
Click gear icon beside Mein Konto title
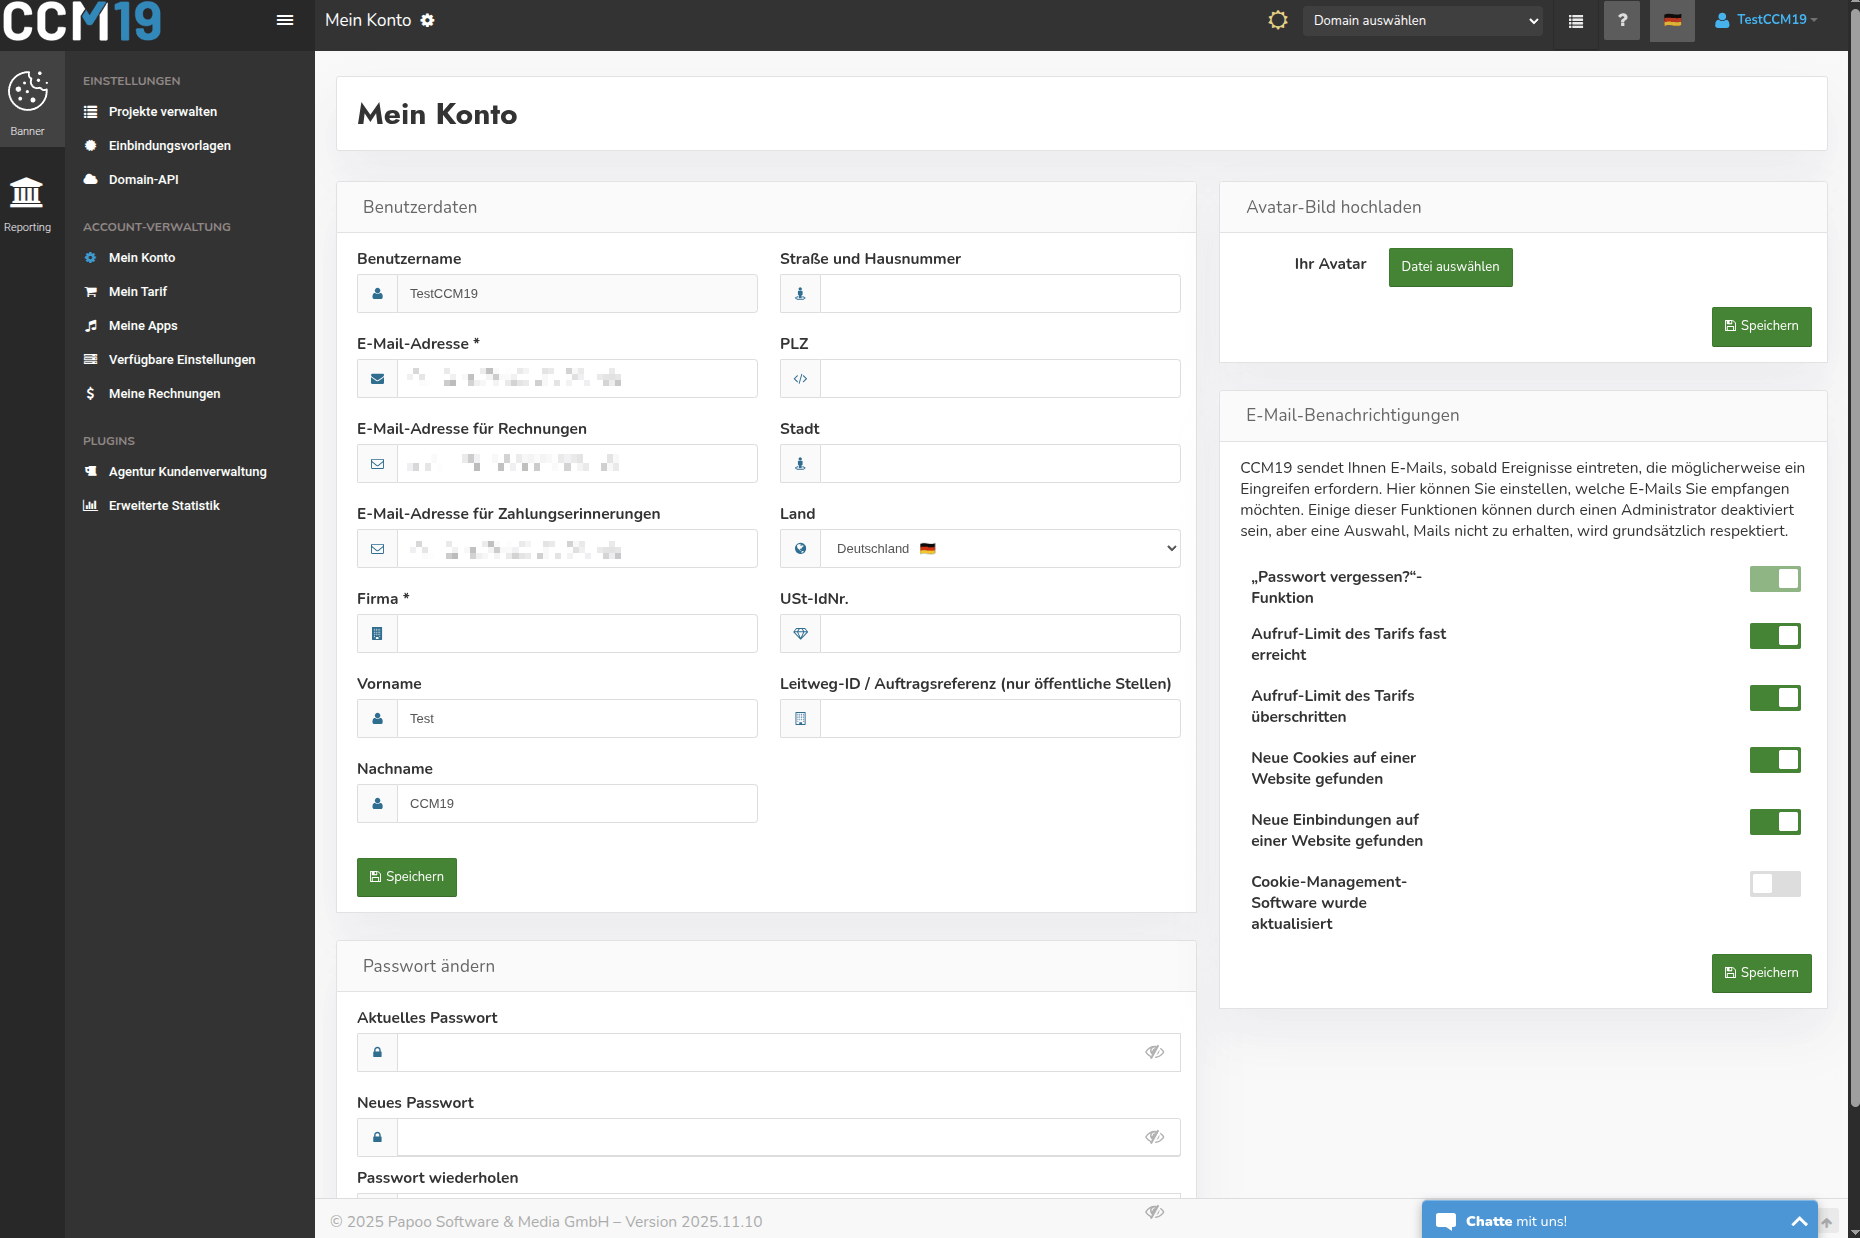[427, 20]
